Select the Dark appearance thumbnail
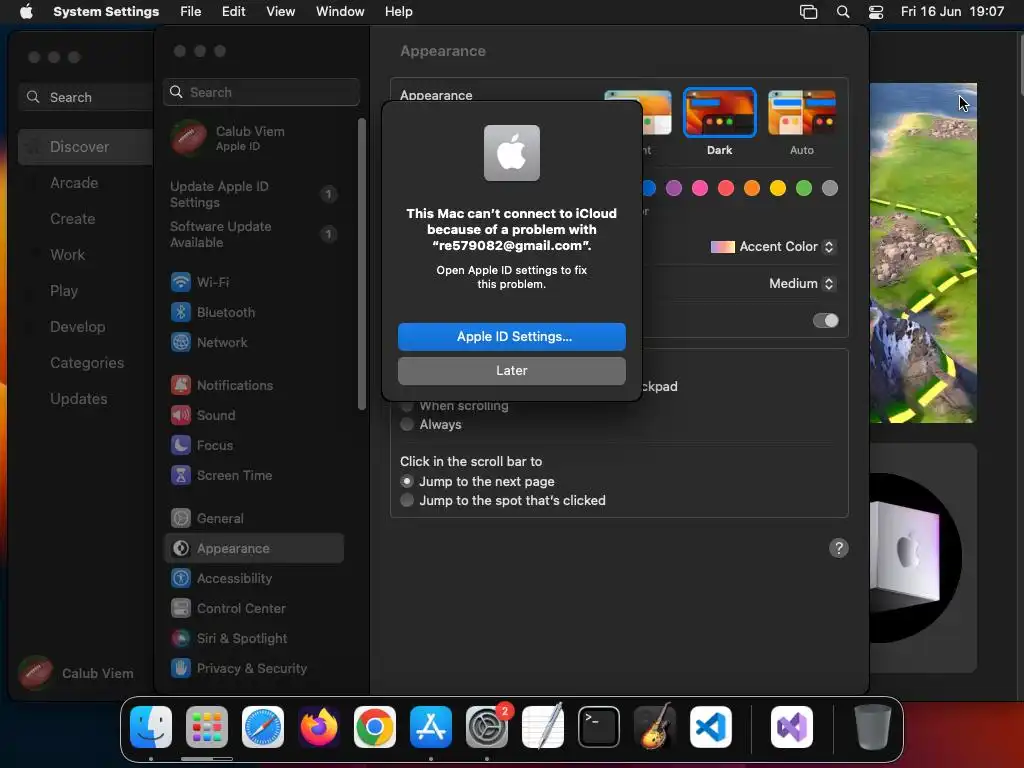Image resolution: width=1024 pixels, height=768 pixels. 720,112
